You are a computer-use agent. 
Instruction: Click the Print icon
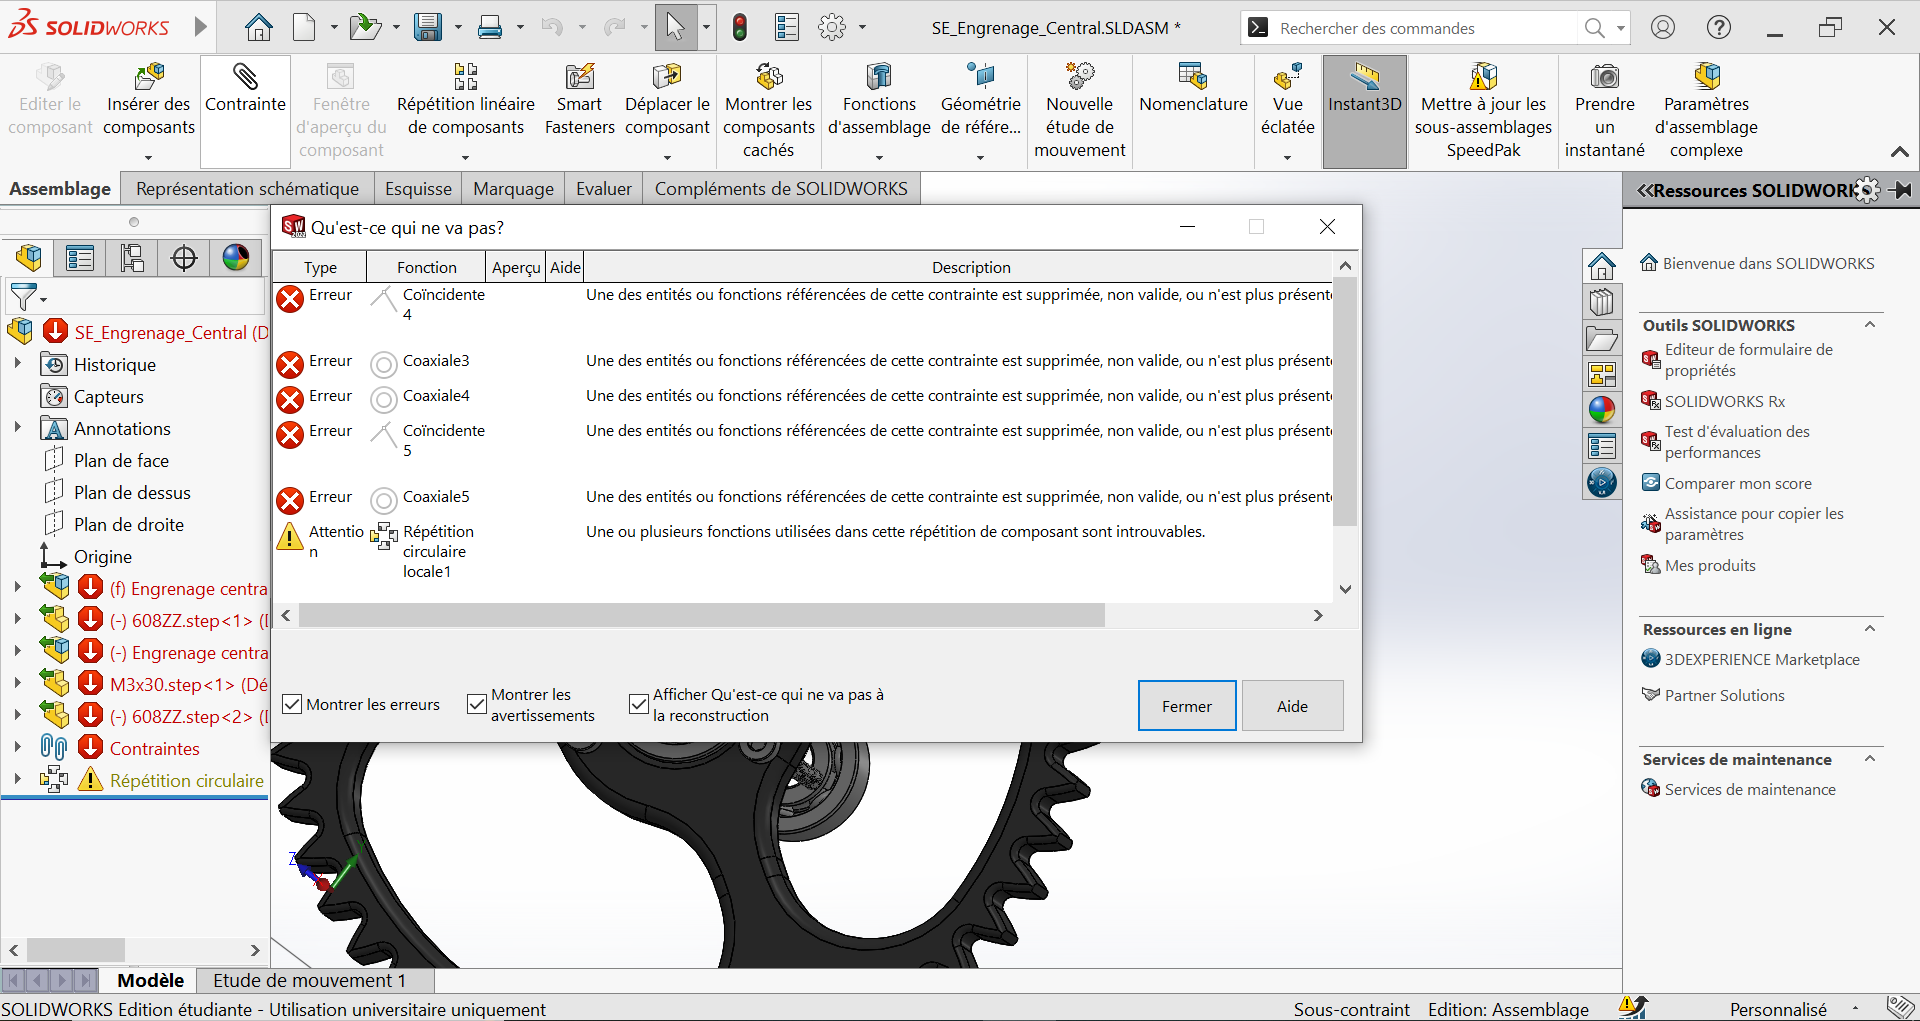tap(490, 27)
